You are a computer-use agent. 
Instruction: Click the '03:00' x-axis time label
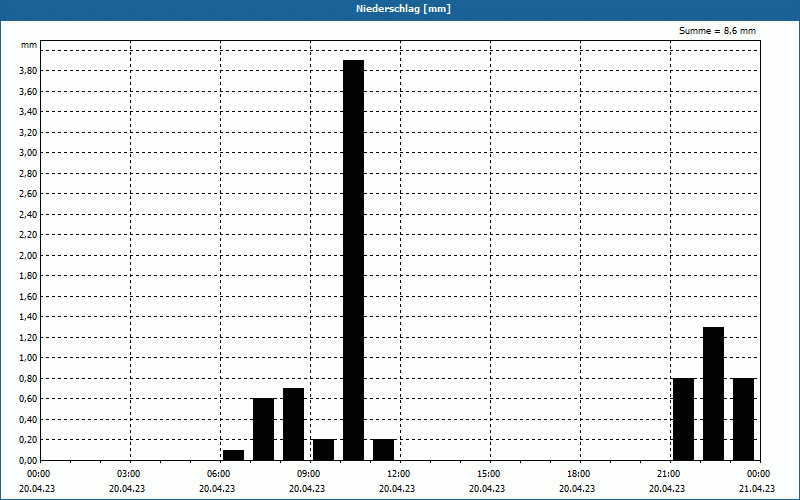pyautogui.click(x=128, y=474)
